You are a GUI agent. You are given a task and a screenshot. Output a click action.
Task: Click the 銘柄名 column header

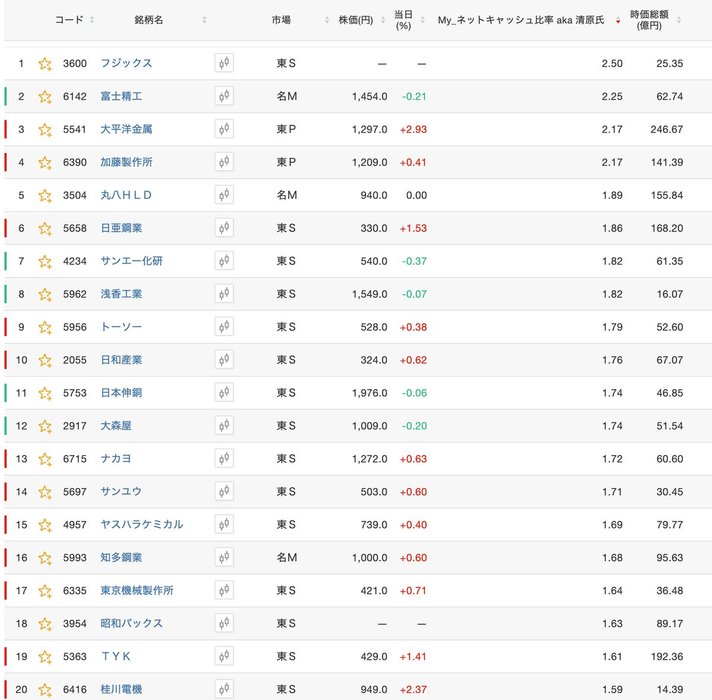click(x=148, y=20)
